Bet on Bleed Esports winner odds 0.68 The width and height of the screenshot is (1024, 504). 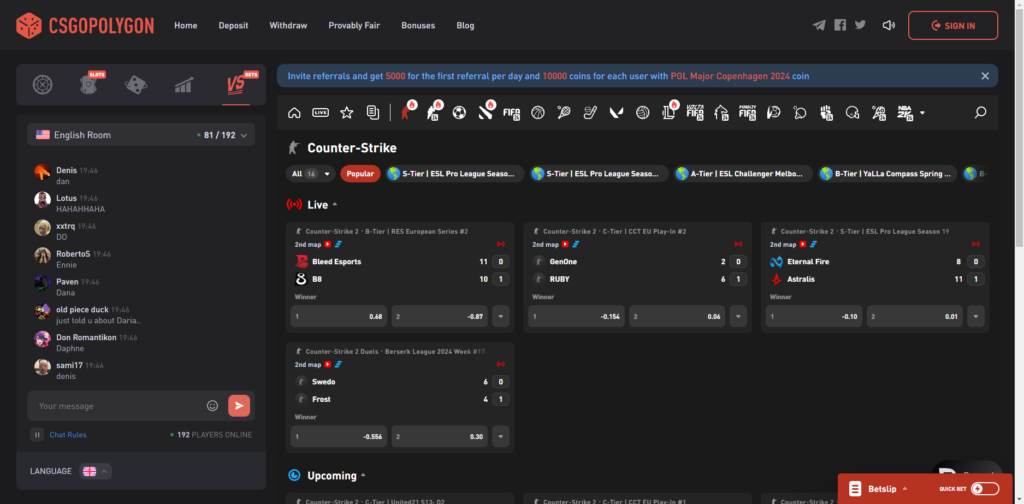[x=339, y=316]
